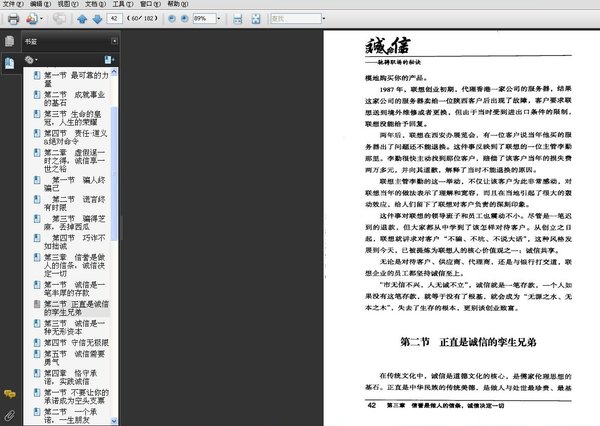Toggle the Bookmarks panel icon in sidebar
Screen dimensions: 600x426
coord(10,63)
